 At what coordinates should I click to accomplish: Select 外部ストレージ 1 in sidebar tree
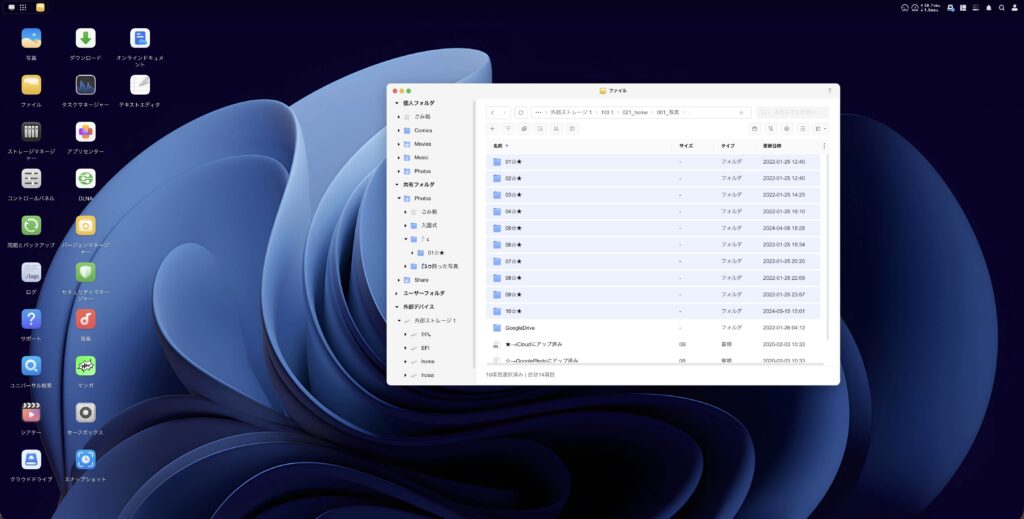pos(434,321)
